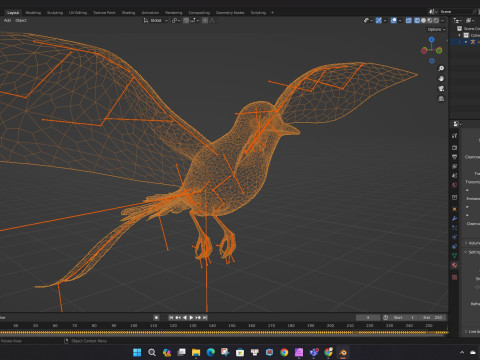480x360 pixels.
Task: Click the current frame number field
Action: pos(368,317)
